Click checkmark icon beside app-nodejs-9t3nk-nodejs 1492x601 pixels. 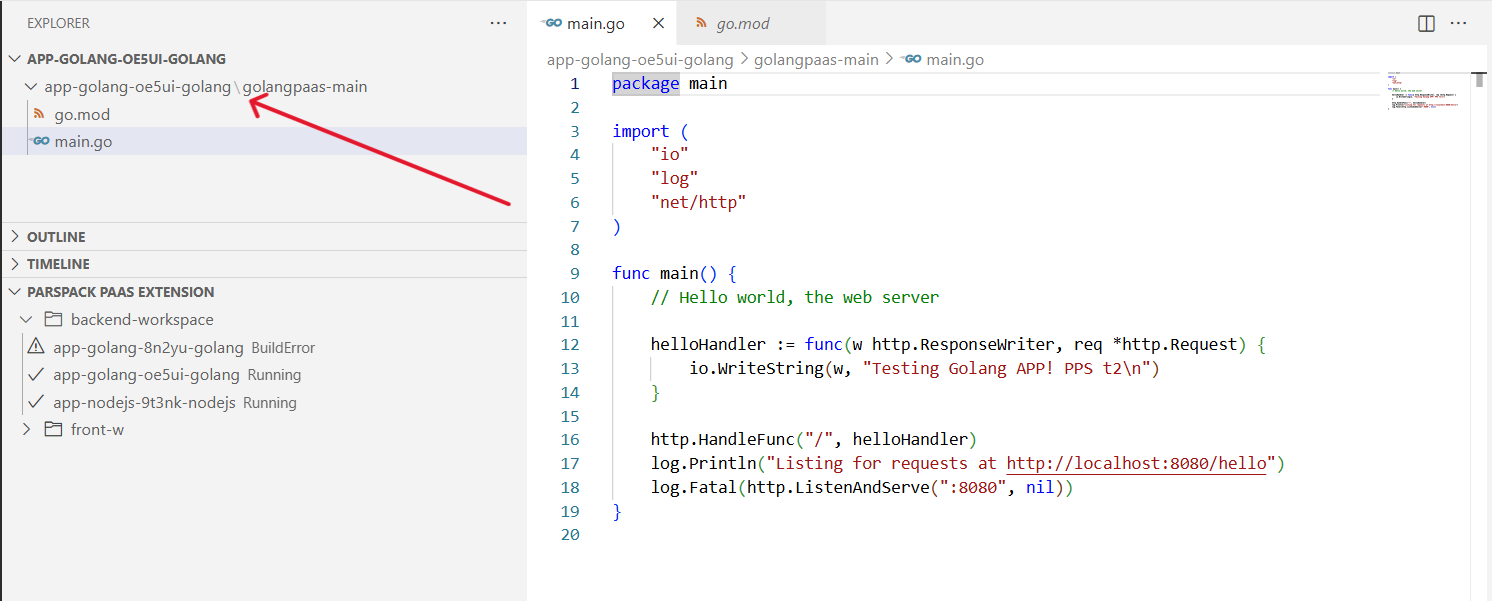[x=36, y=402]
